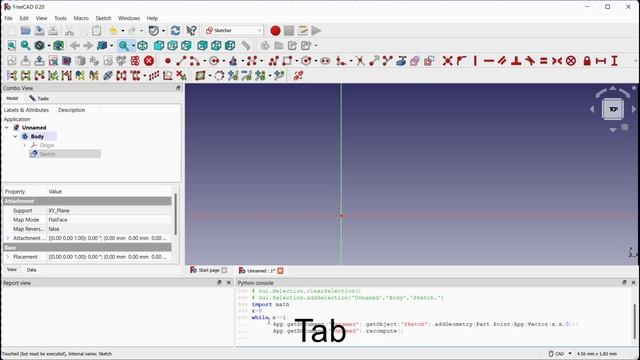Screen dimensions: 640x360
Task: Toggle floating for Combo View panel
Action: coord(178,88)
